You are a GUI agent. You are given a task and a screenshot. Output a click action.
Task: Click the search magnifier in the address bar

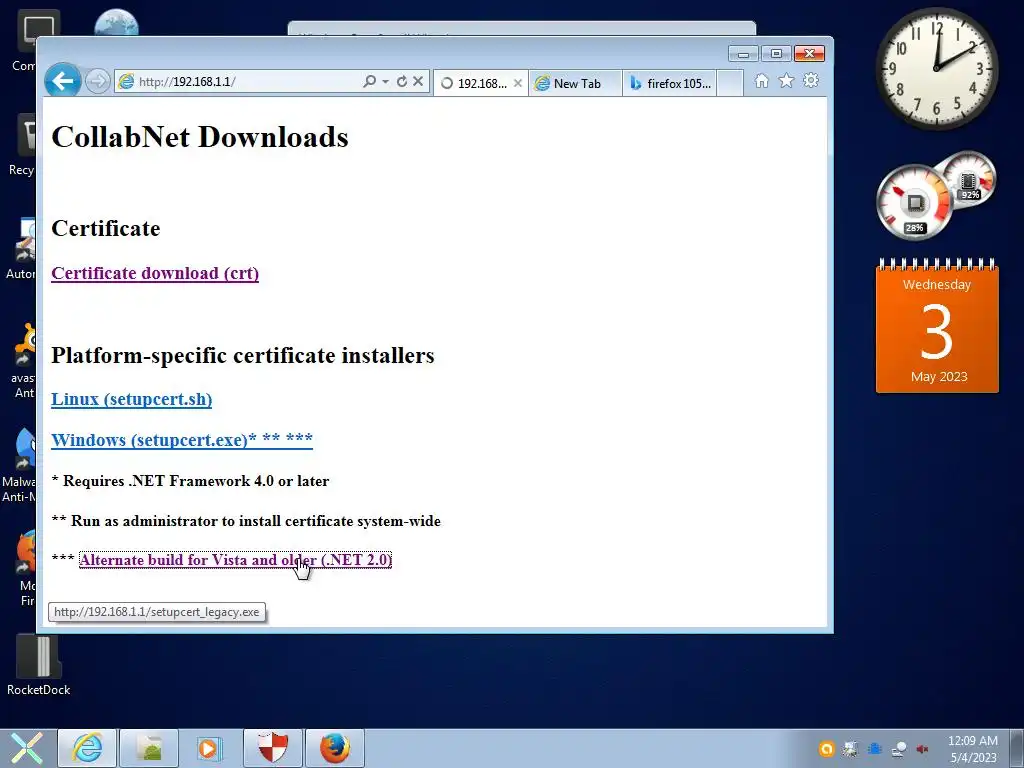(369, 81)
